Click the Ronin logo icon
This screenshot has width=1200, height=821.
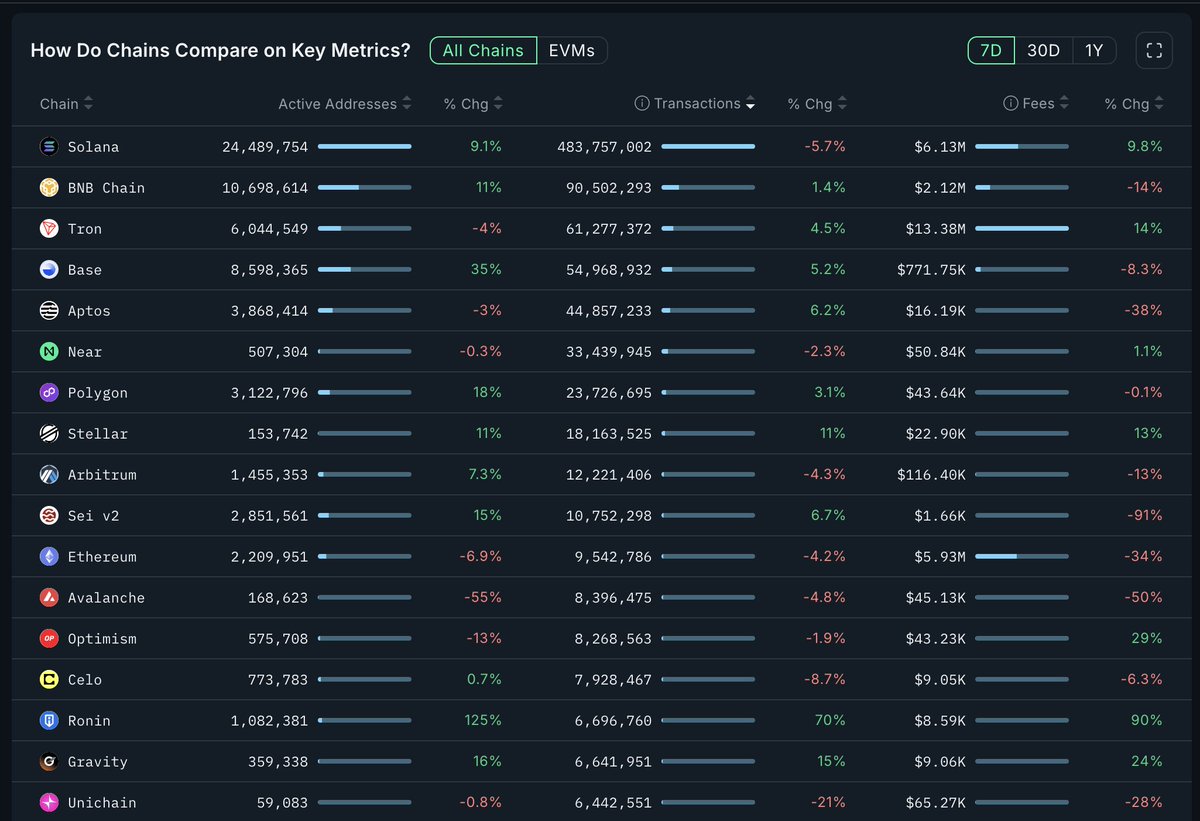49,720
